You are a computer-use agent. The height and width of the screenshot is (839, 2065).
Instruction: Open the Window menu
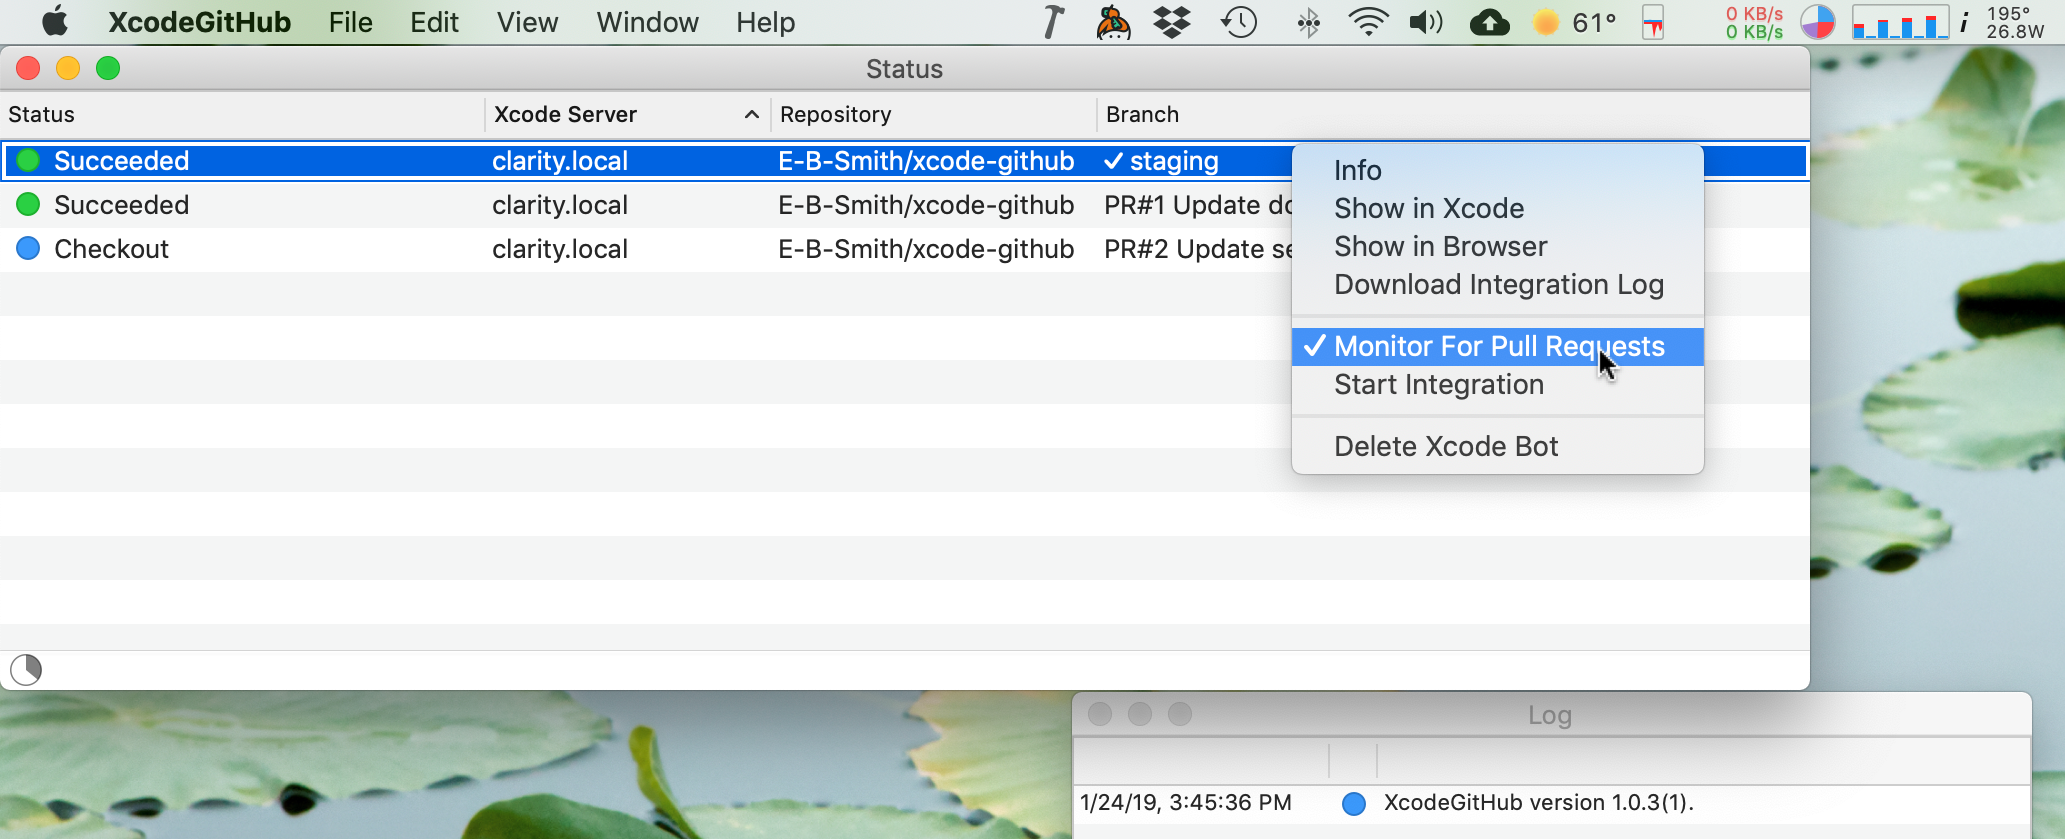pyautogui.click(x=647, y=22)
